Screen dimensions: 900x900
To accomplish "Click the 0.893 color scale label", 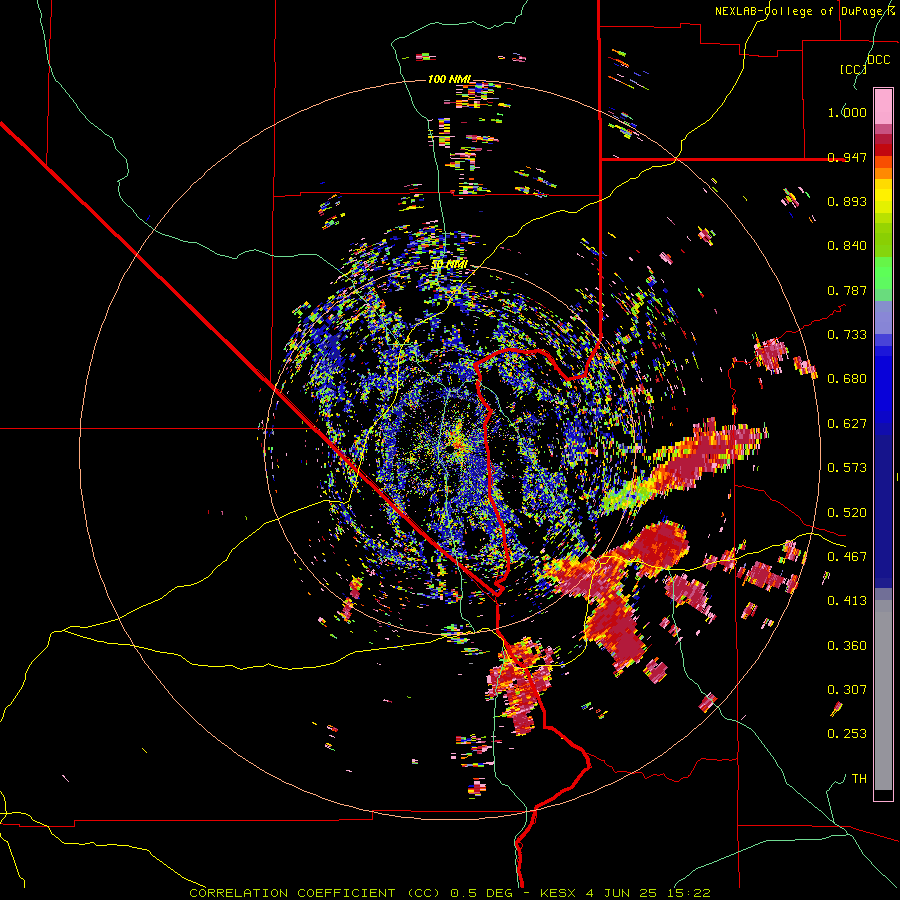I will [x=847, y=201].
